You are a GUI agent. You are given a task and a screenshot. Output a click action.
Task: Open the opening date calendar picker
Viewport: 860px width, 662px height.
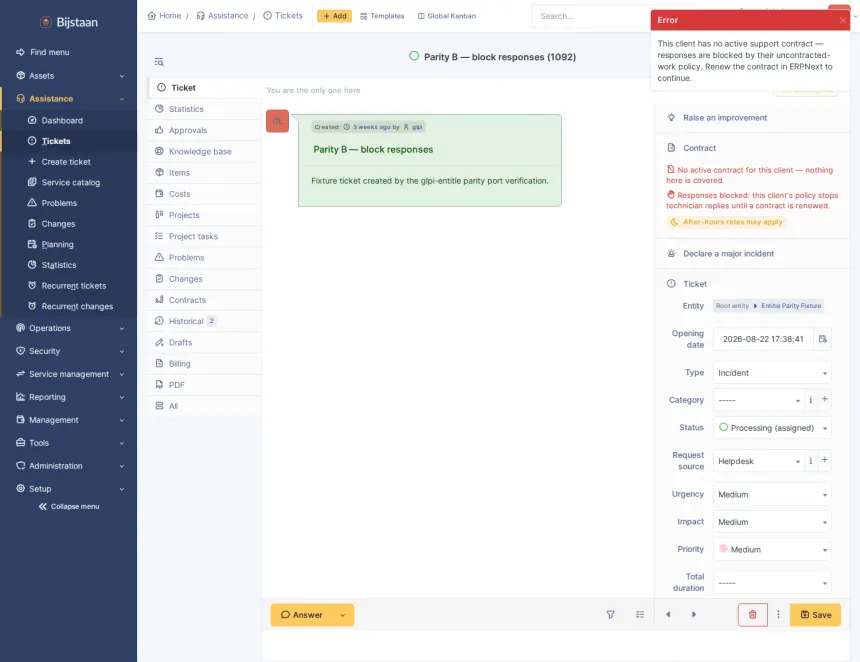(x=823, y=339)
